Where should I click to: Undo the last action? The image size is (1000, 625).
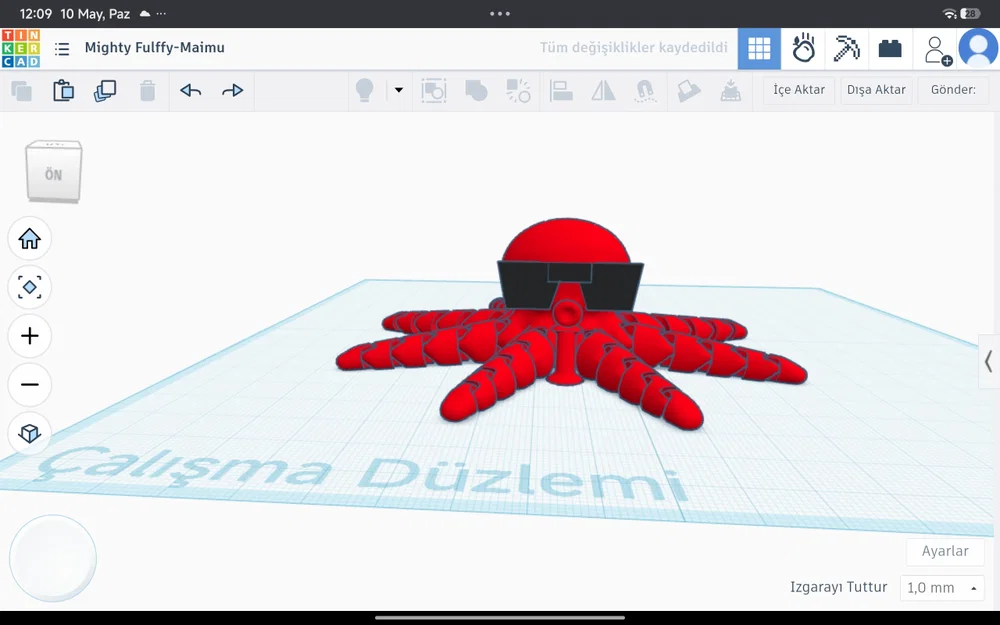(191, 91)
